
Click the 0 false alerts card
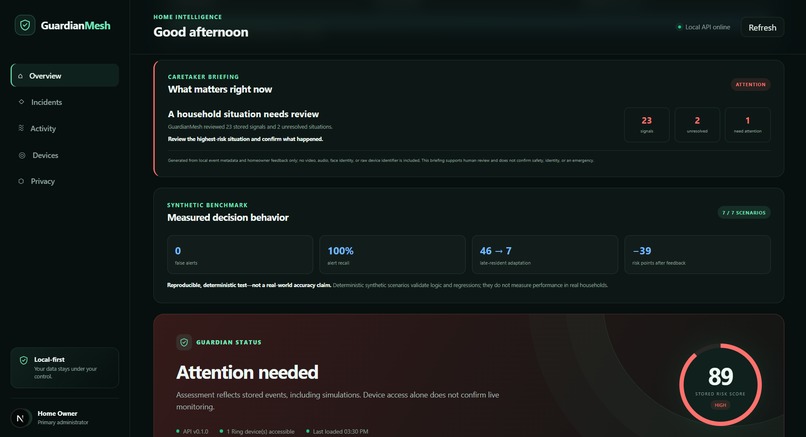click(240, 254)
